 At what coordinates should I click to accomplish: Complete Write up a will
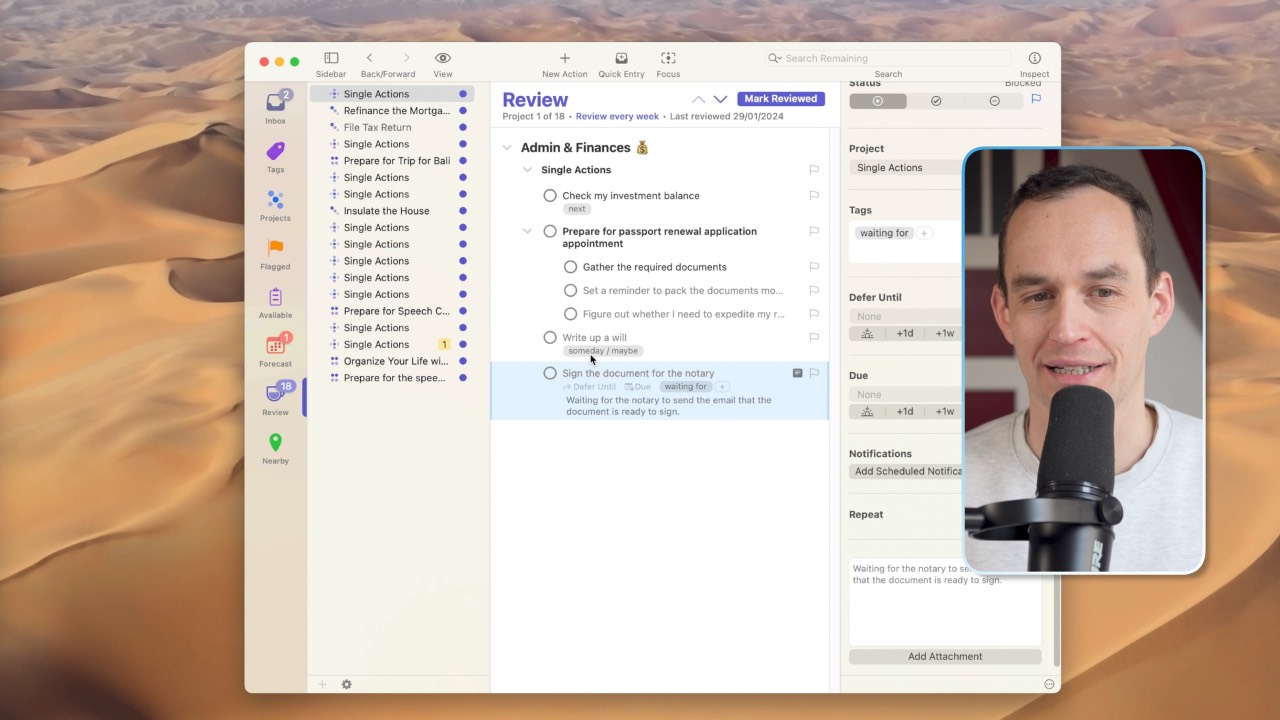[550, 338]
